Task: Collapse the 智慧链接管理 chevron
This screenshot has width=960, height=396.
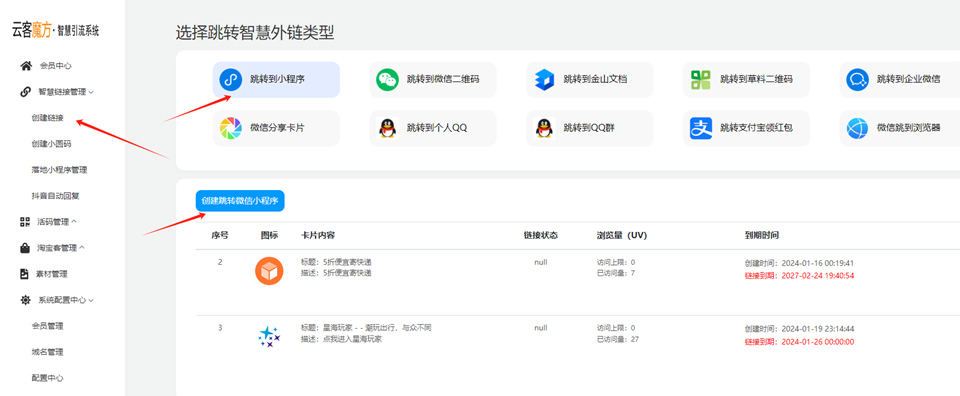Action: point(91,92)
